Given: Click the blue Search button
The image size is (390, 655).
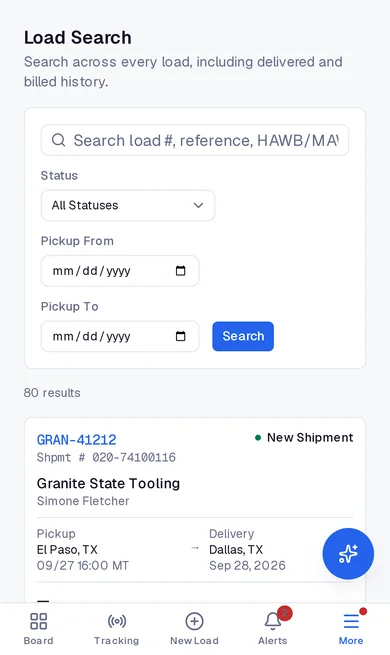Looking at the screenshot, I should (243, 336).
